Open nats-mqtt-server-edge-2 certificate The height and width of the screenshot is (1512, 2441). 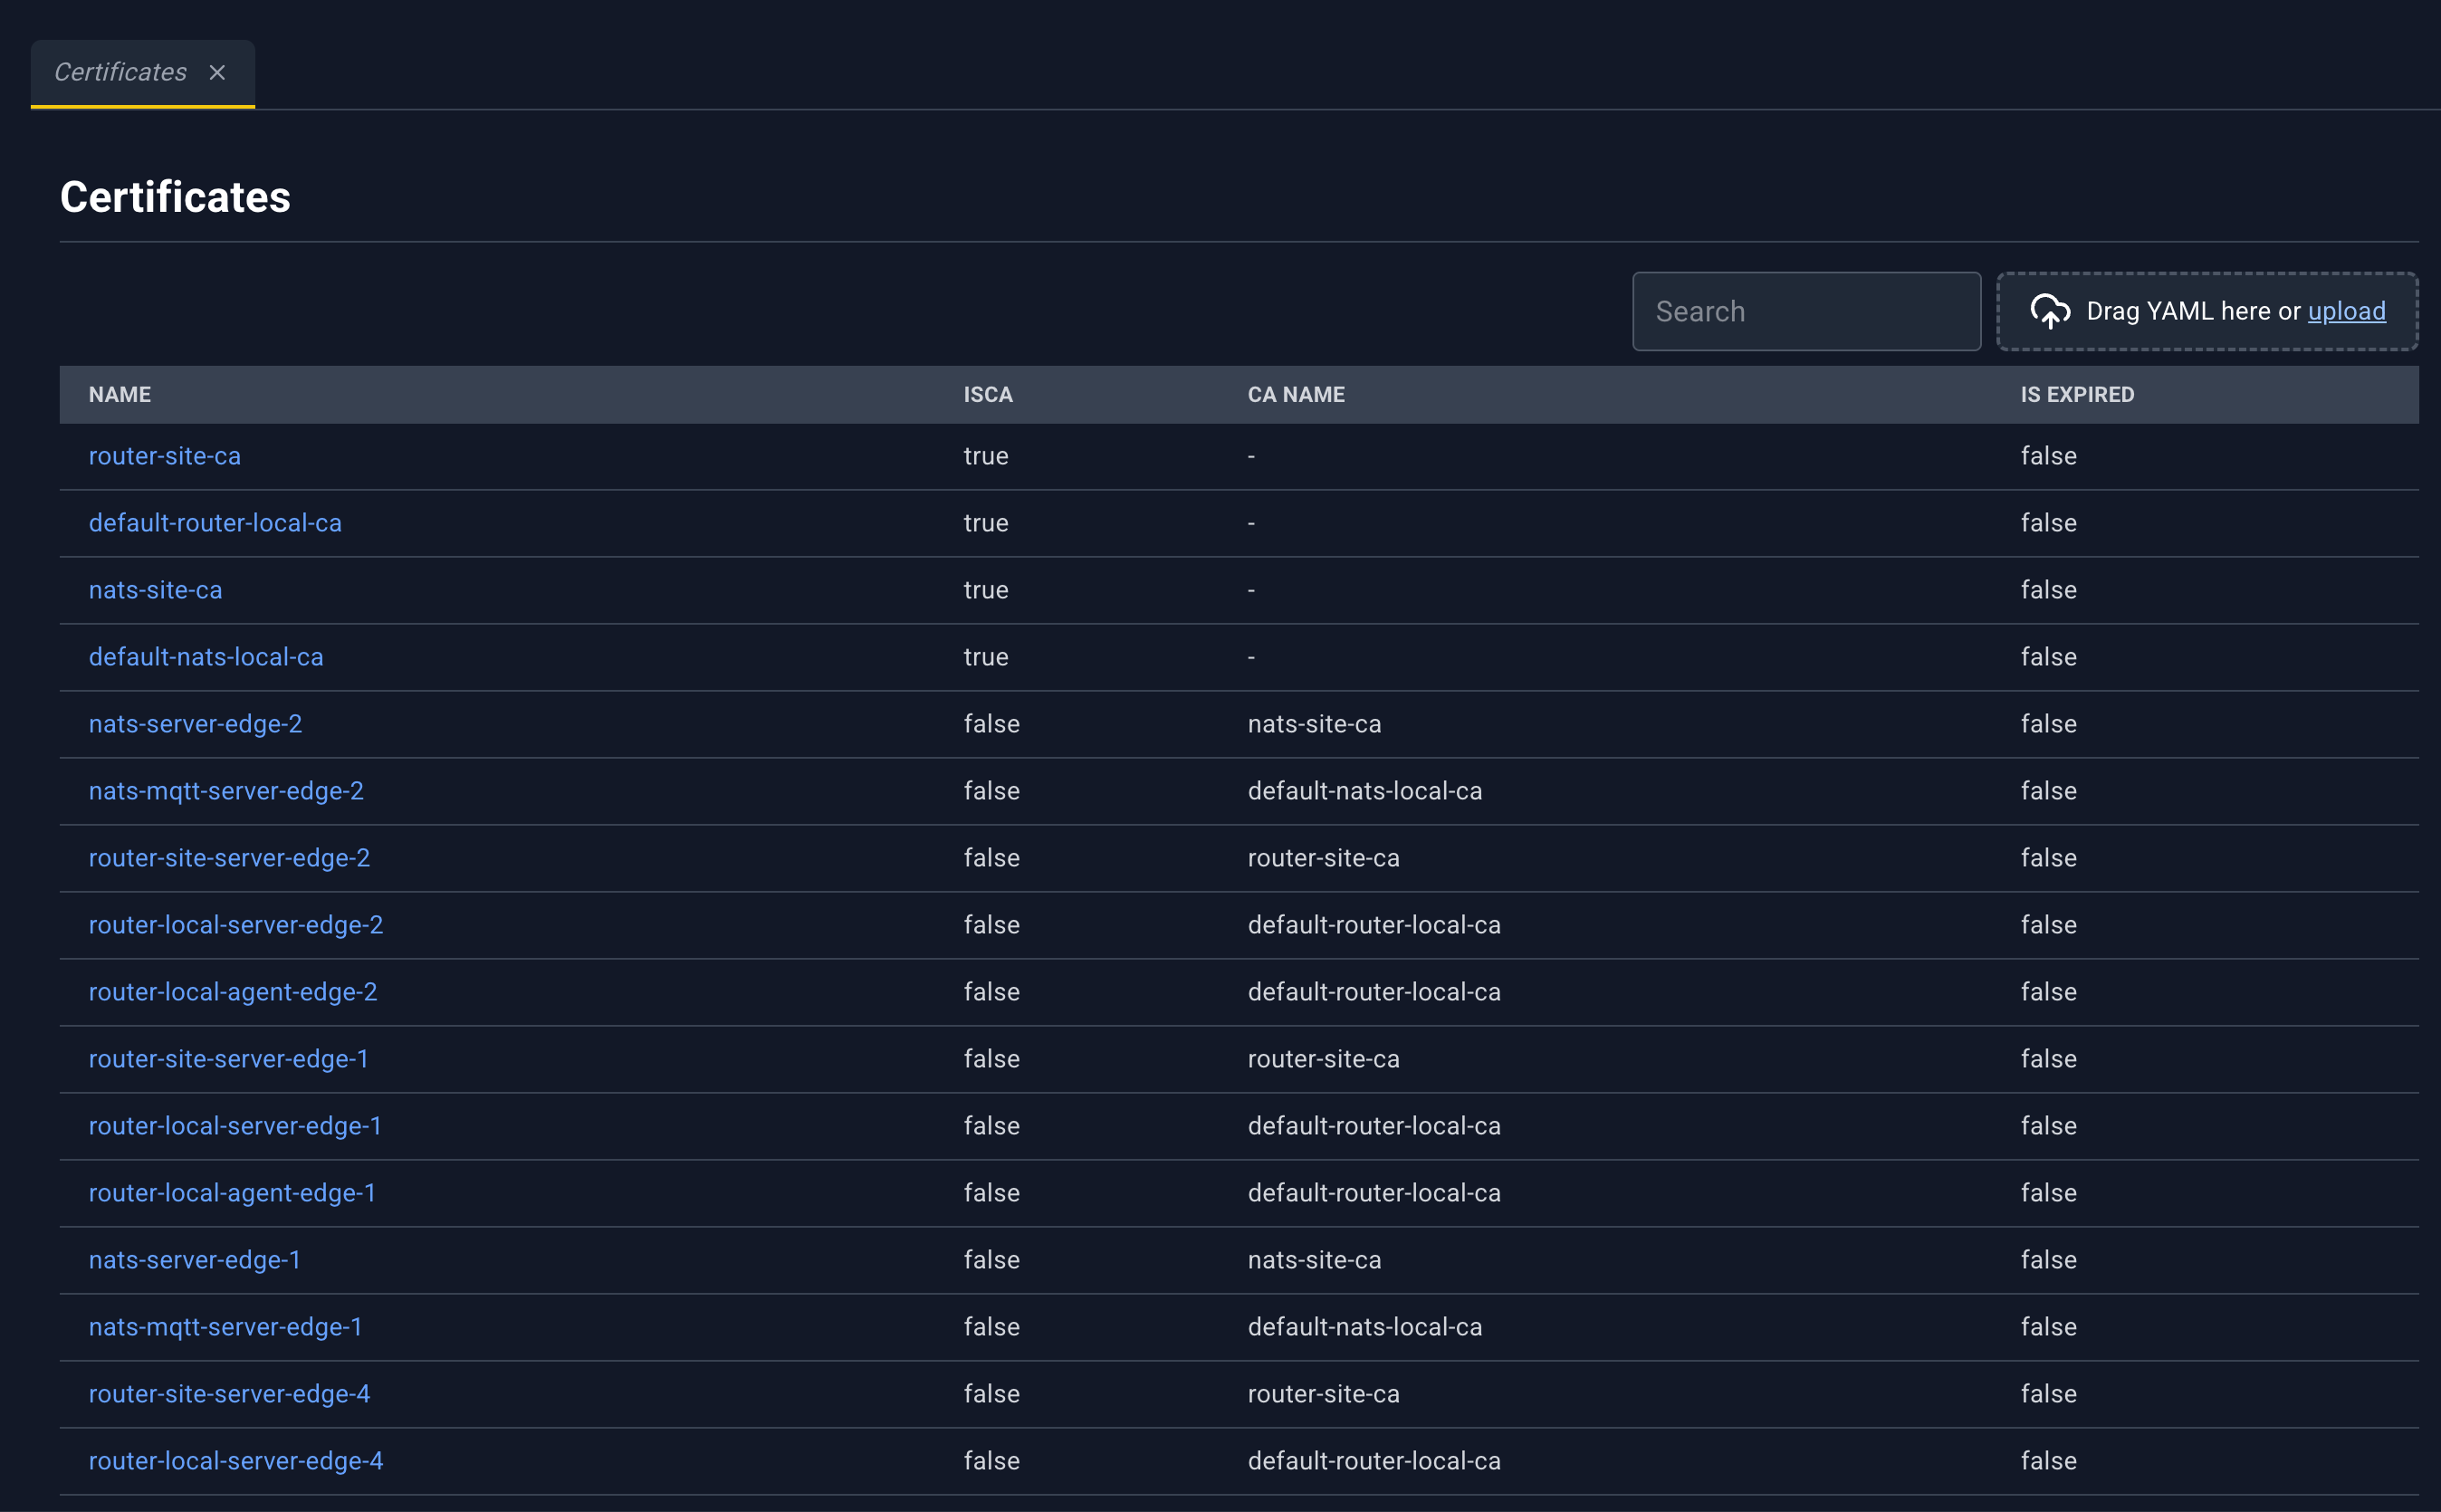click(226, 791)
